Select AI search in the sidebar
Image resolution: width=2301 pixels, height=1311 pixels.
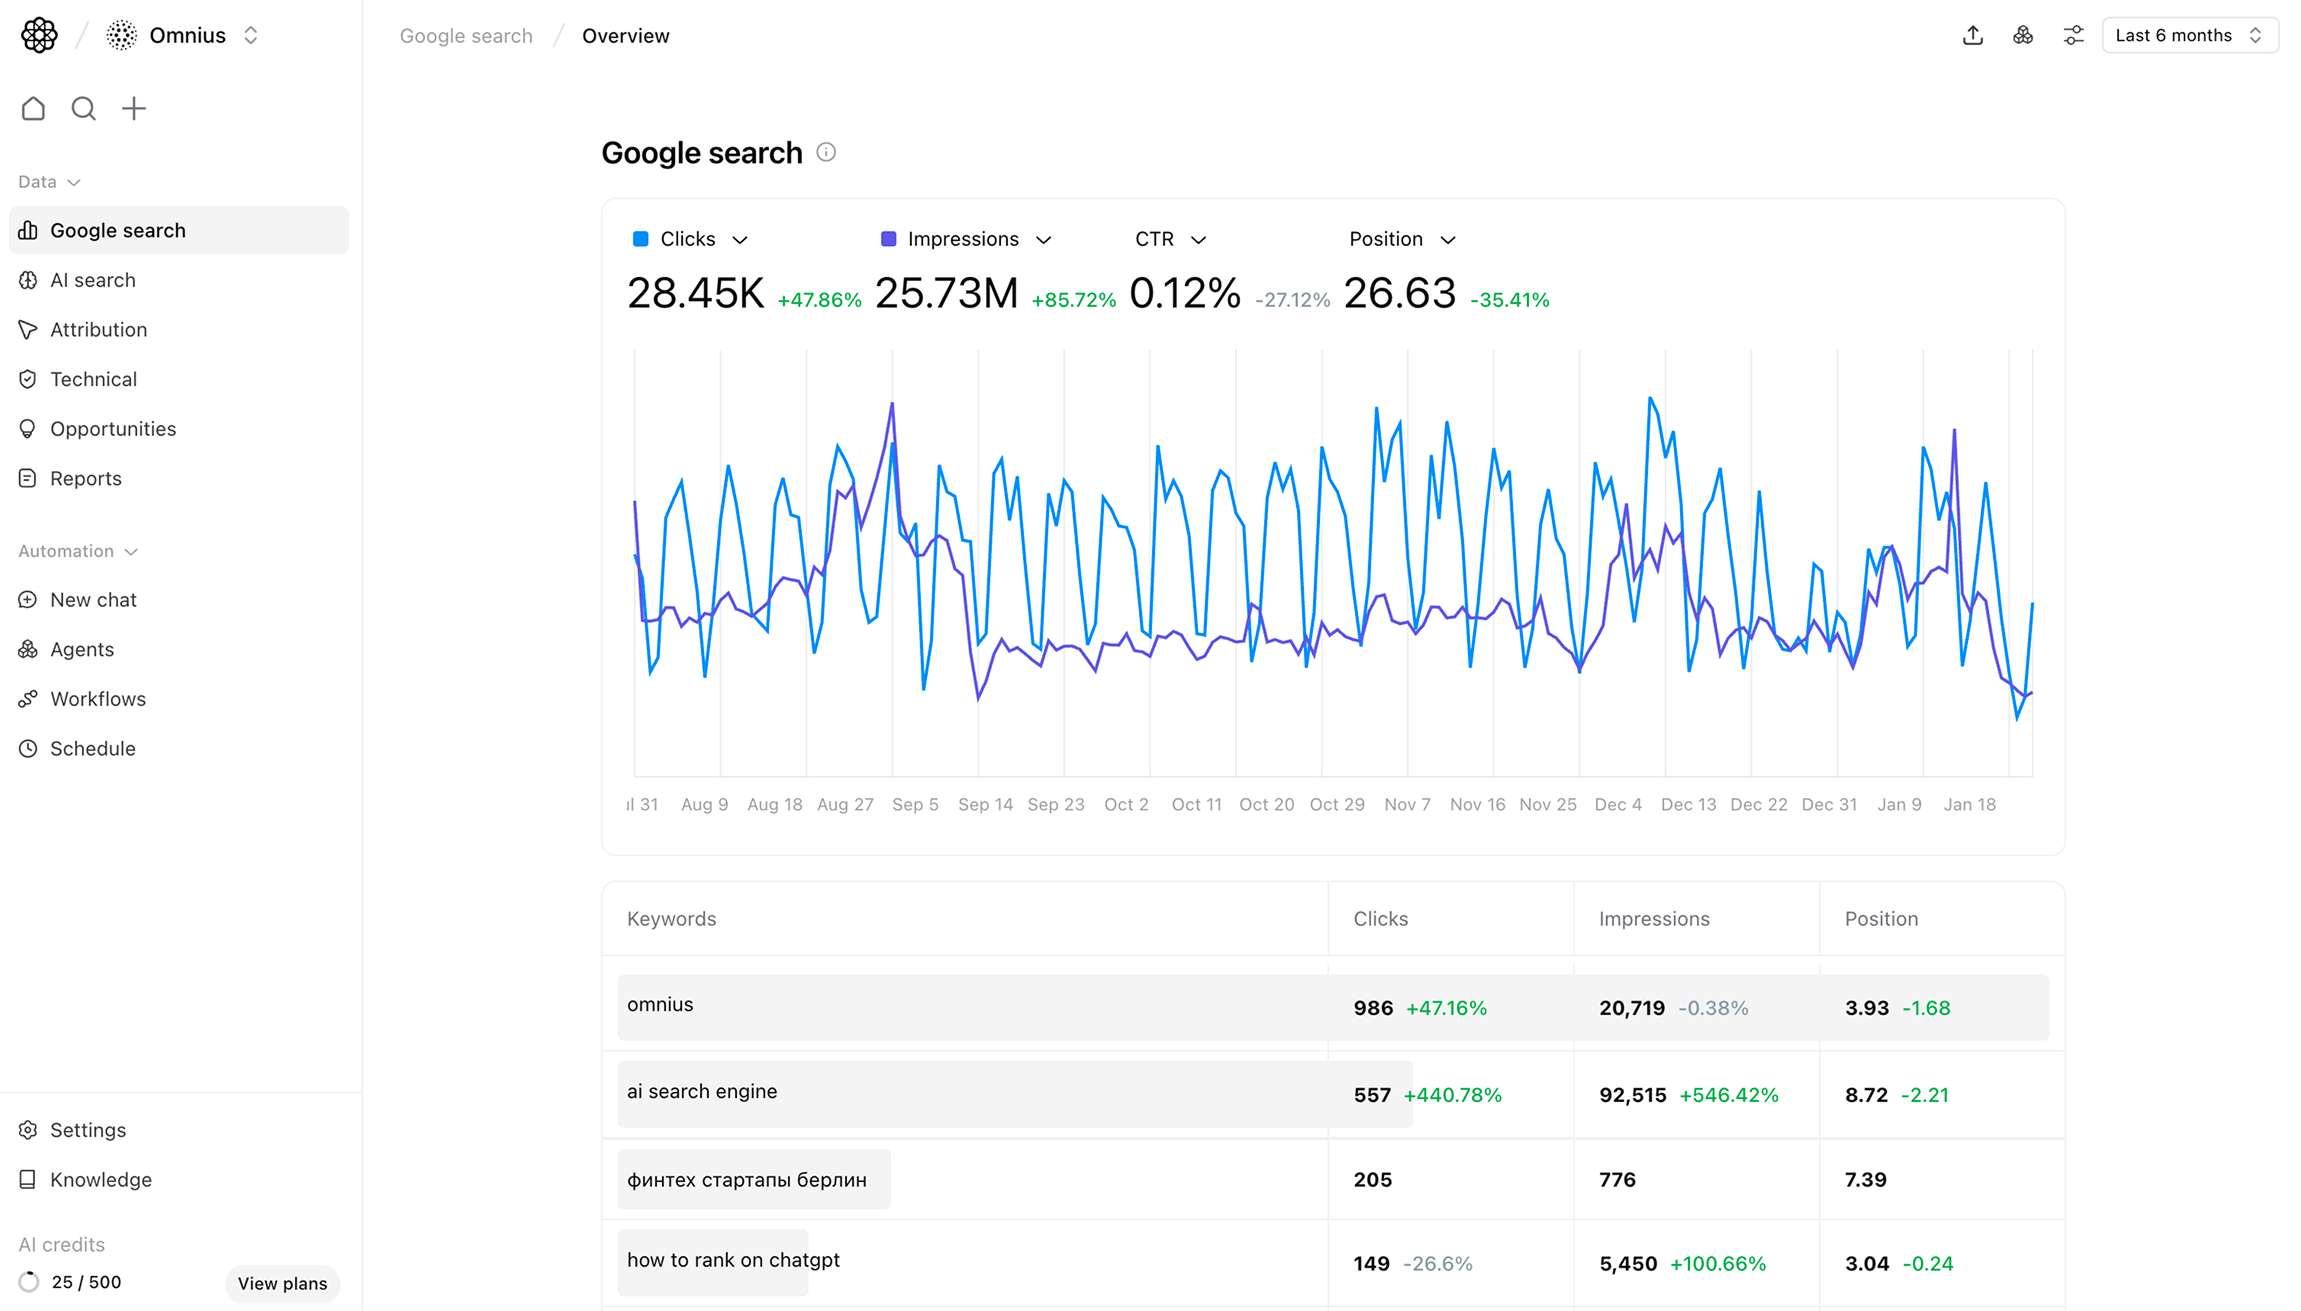[x=93, y=280]
